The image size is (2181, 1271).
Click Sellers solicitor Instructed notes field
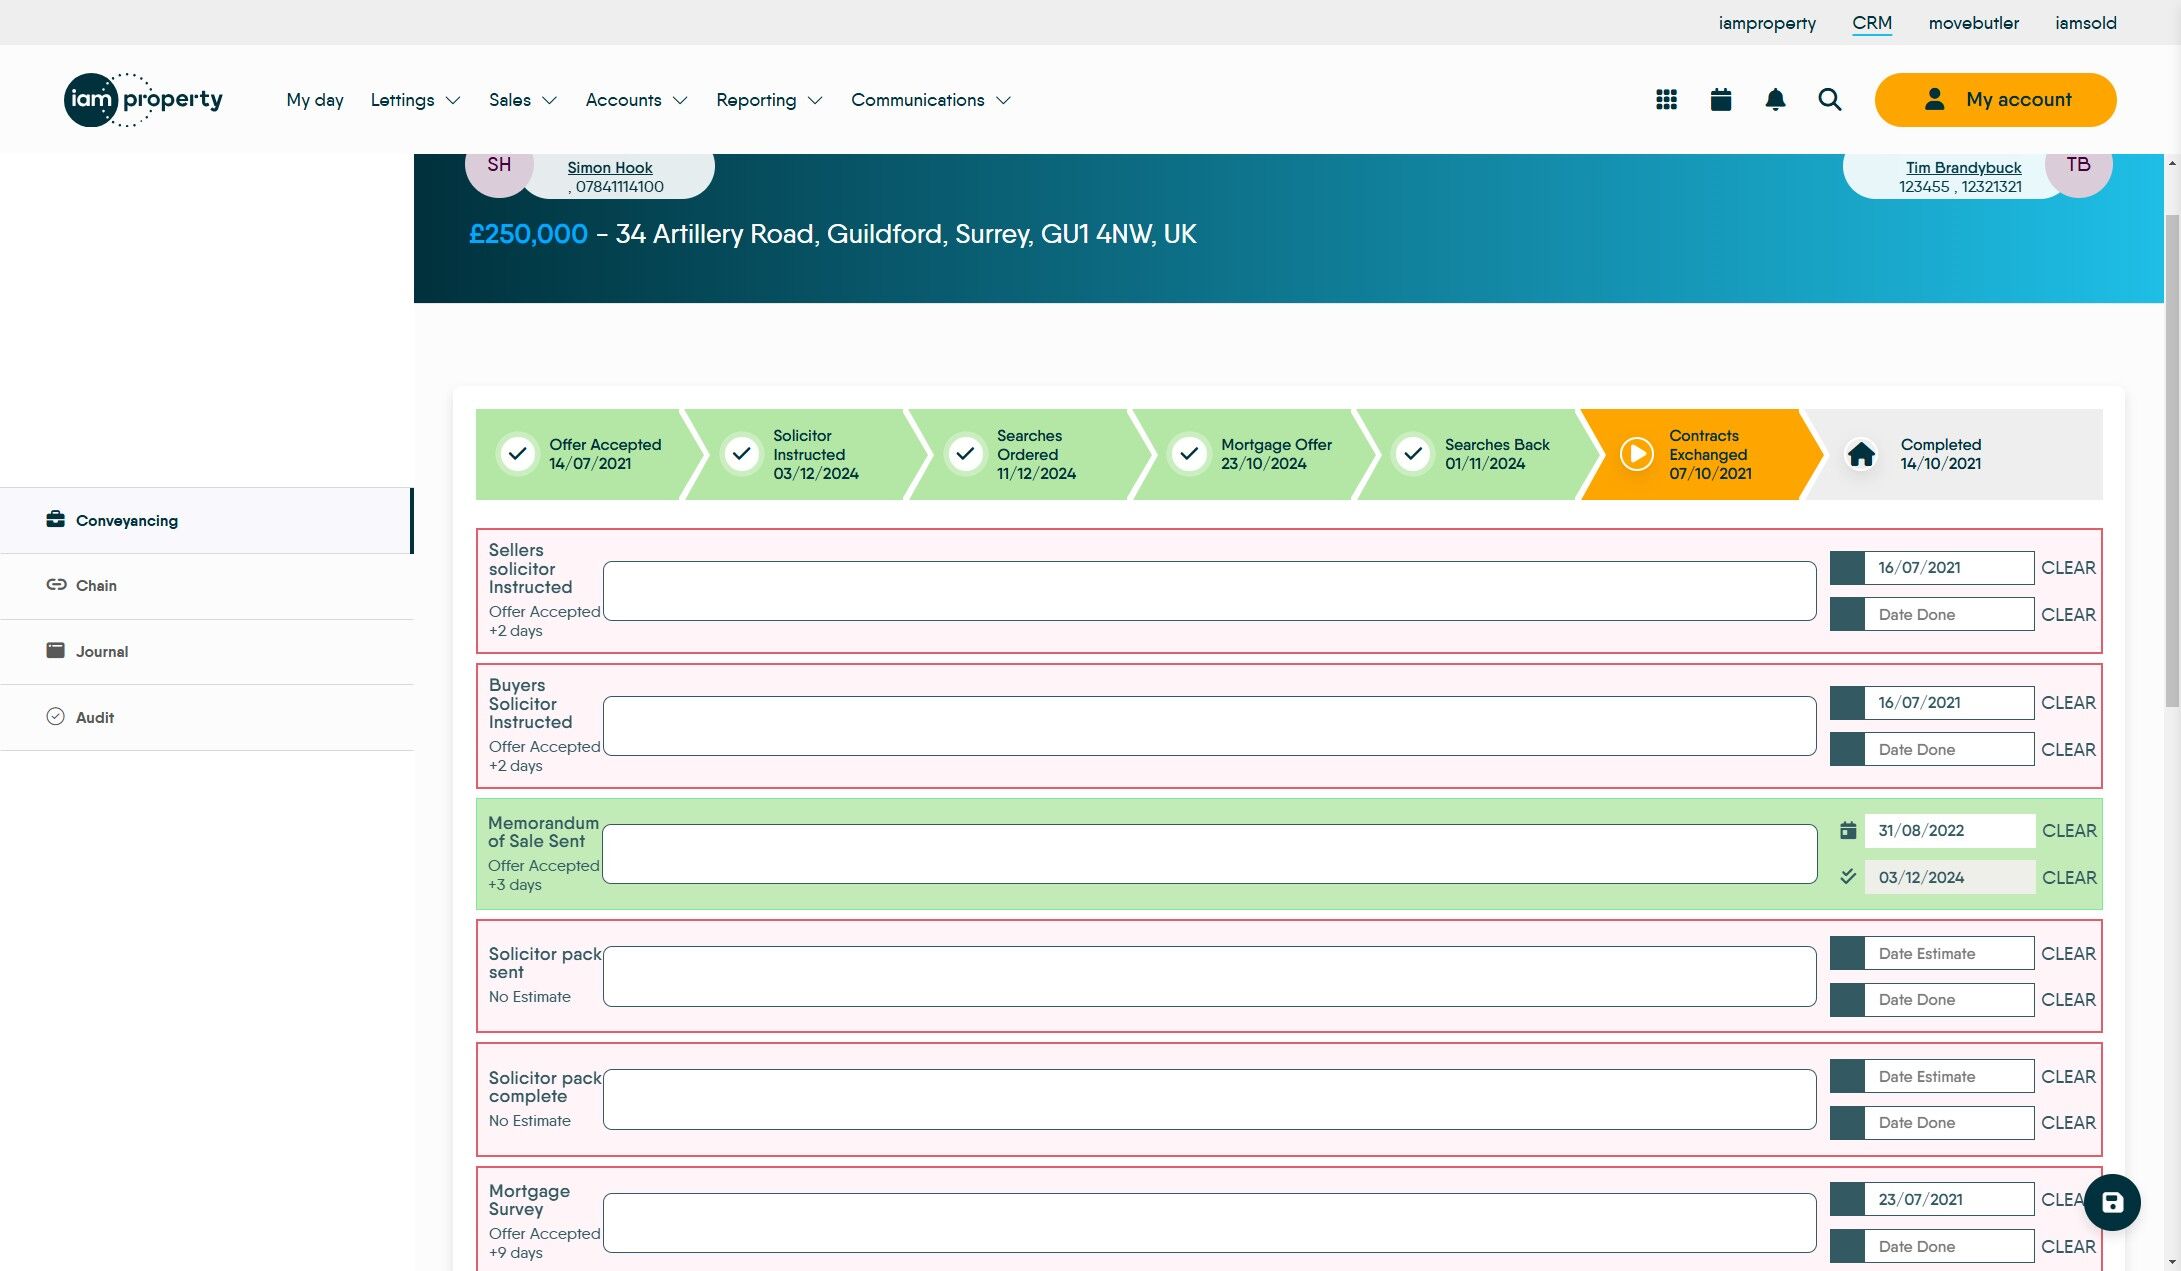coord(1209,591)
